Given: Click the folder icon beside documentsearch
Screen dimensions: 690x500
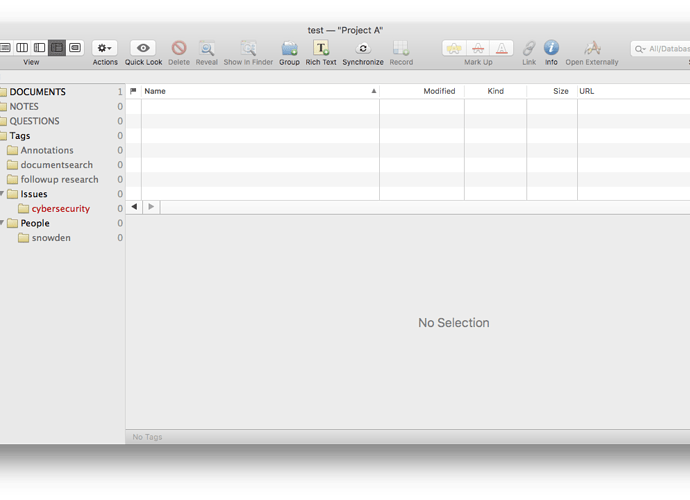Looking at the screenshot, I should pos(13,165).
